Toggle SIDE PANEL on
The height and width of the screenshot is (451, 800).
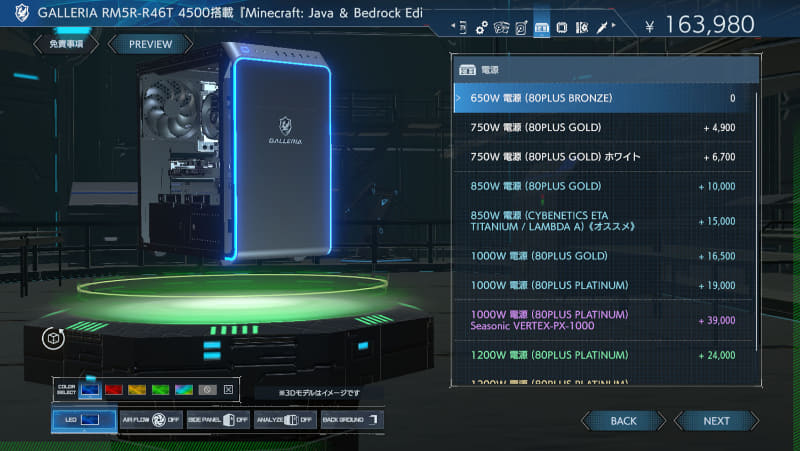tap(218, 420)
